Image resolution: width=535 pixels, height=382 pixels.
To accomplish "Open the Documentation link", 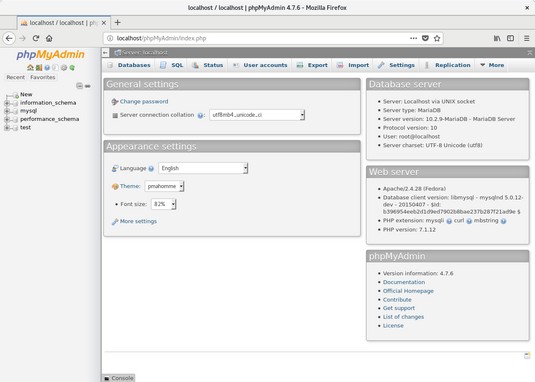I will point(404,282).
